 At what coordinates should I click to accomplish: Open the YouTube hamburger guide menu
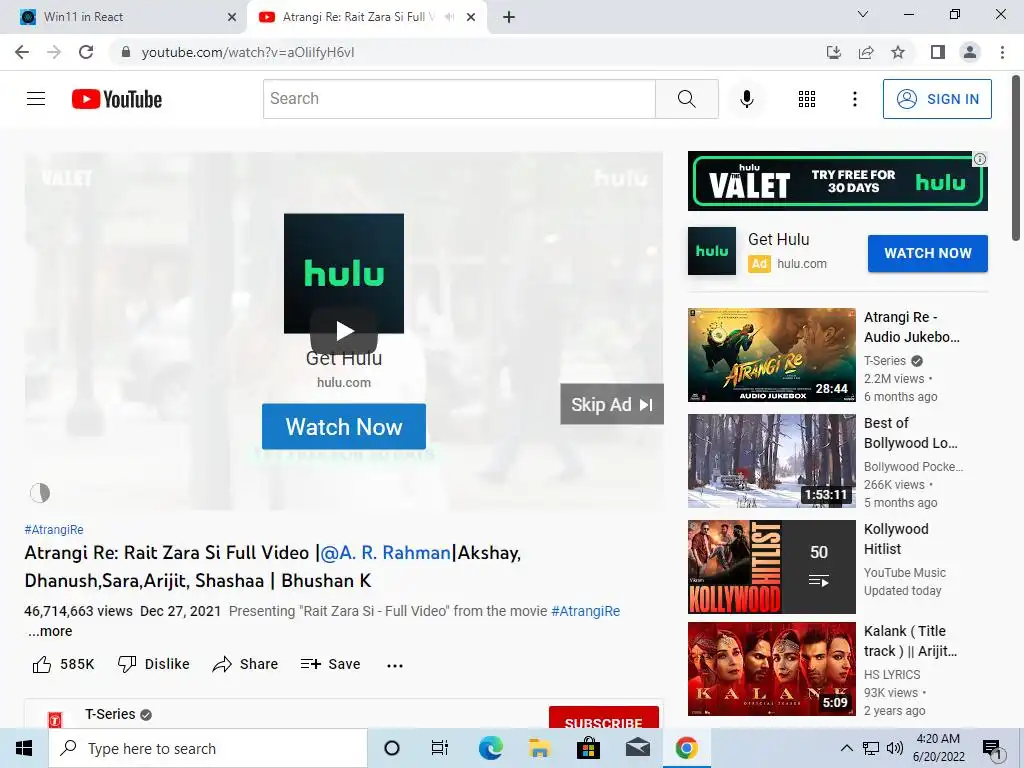click(x=36, y=99)
